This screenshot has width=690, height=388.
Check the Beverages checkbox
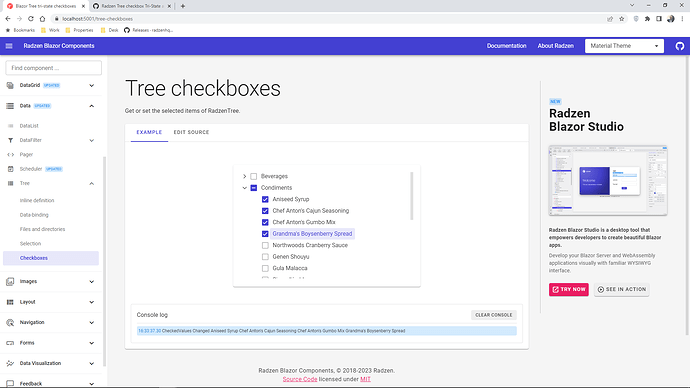[x=253, y=176]
